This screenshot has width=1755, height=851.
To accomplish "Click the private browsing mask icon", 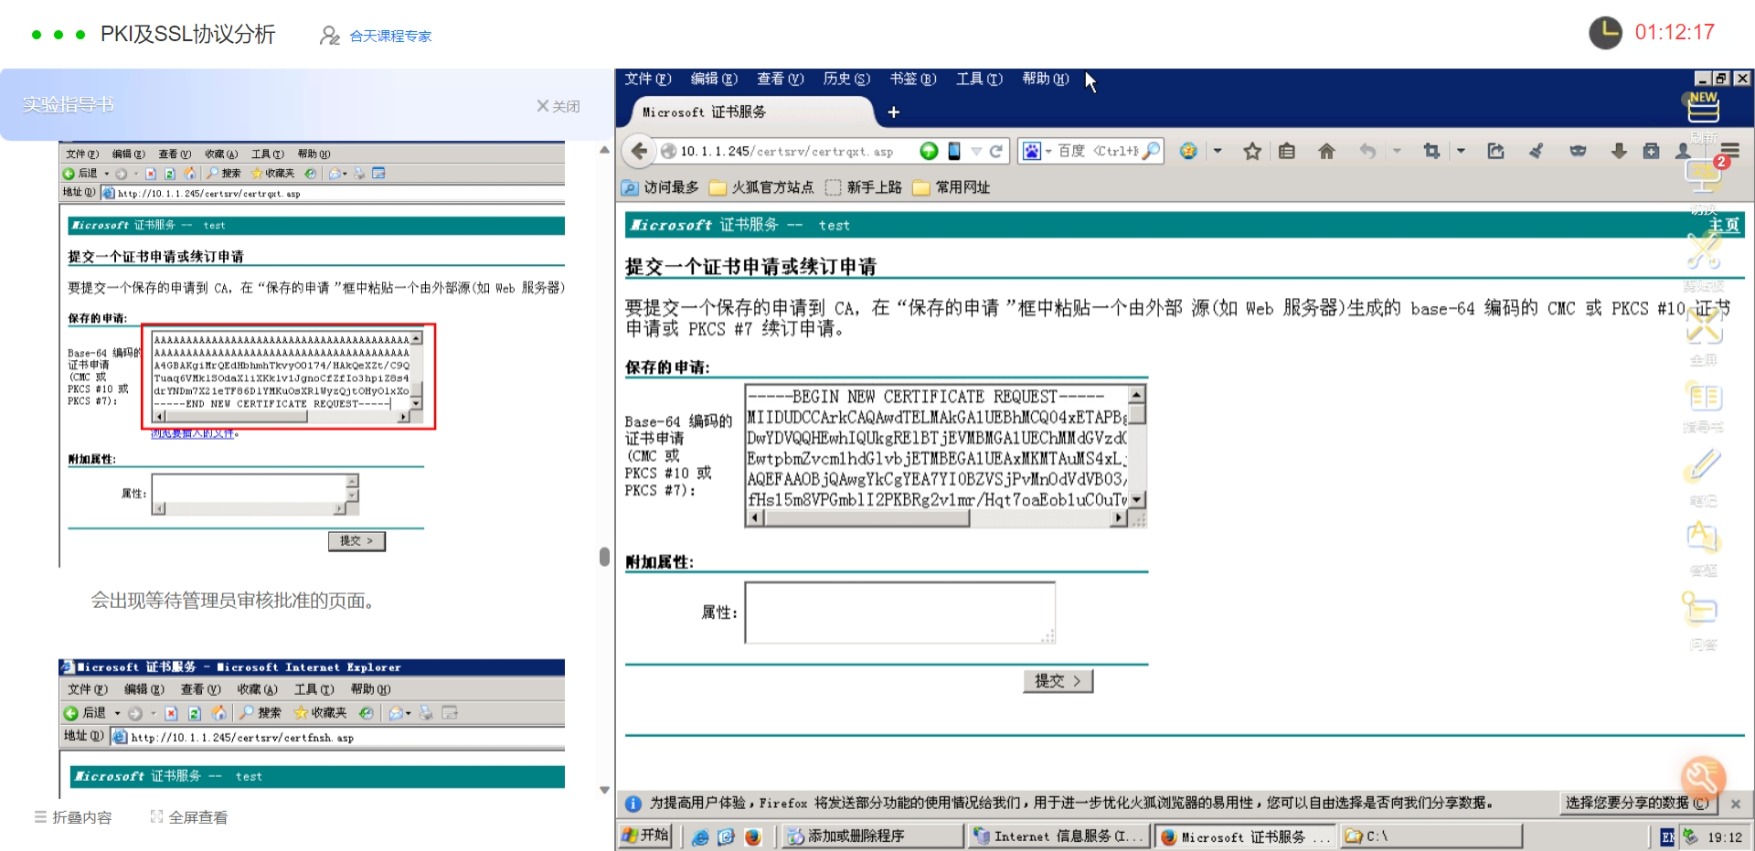I will 1578,151.
